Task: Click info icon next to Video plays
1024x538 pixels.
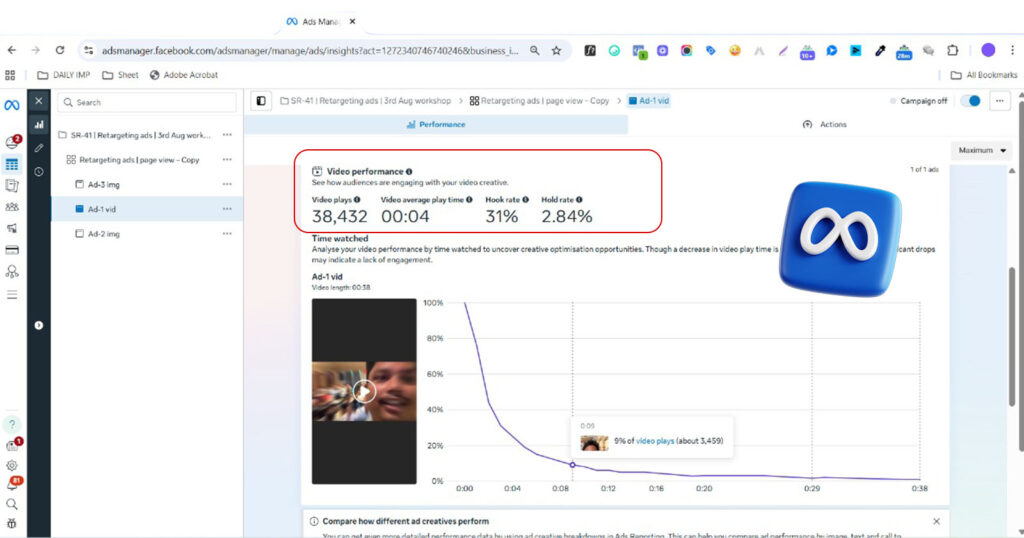Action: pyautogui.click(x=357, y=200)
